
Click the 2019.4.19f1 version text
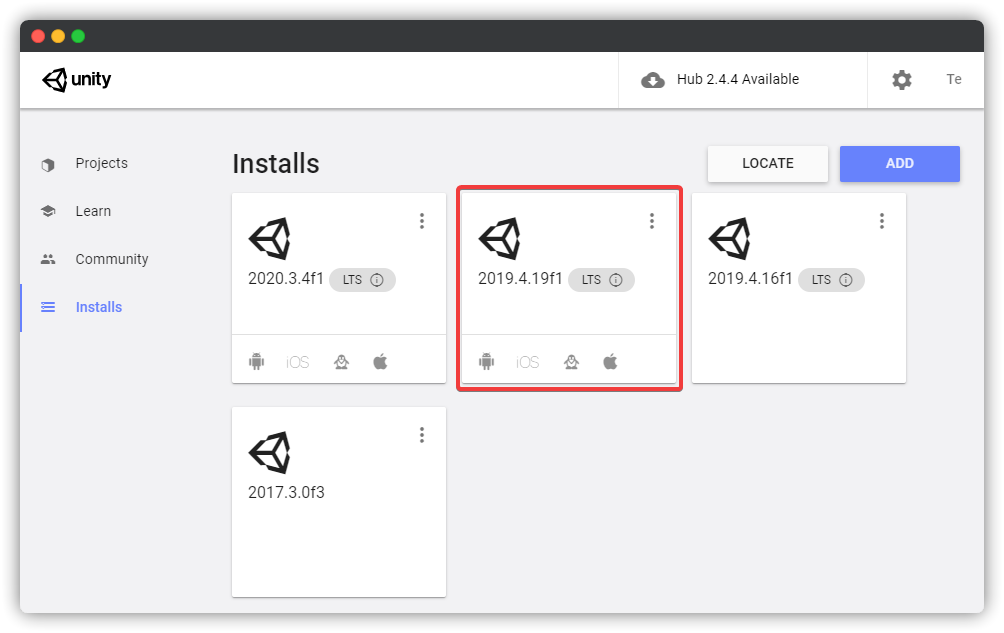click(520, 278)
